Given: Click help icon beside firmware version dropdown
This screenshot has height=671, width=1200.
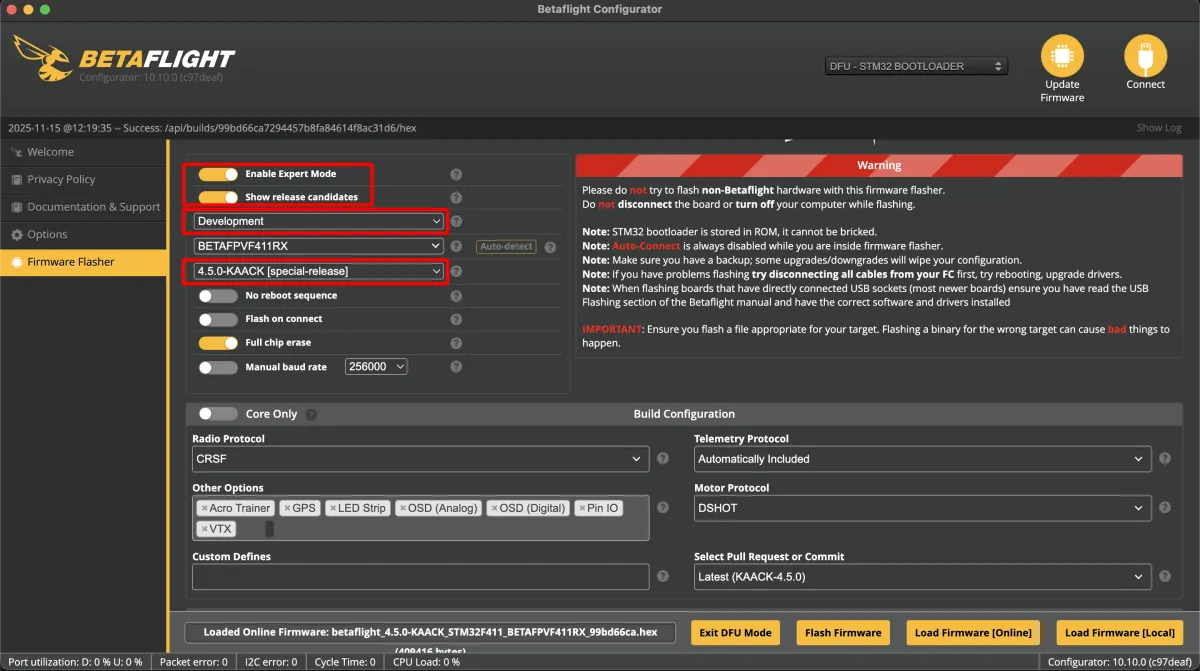Looking at the screenshot, I should point(456,271).
